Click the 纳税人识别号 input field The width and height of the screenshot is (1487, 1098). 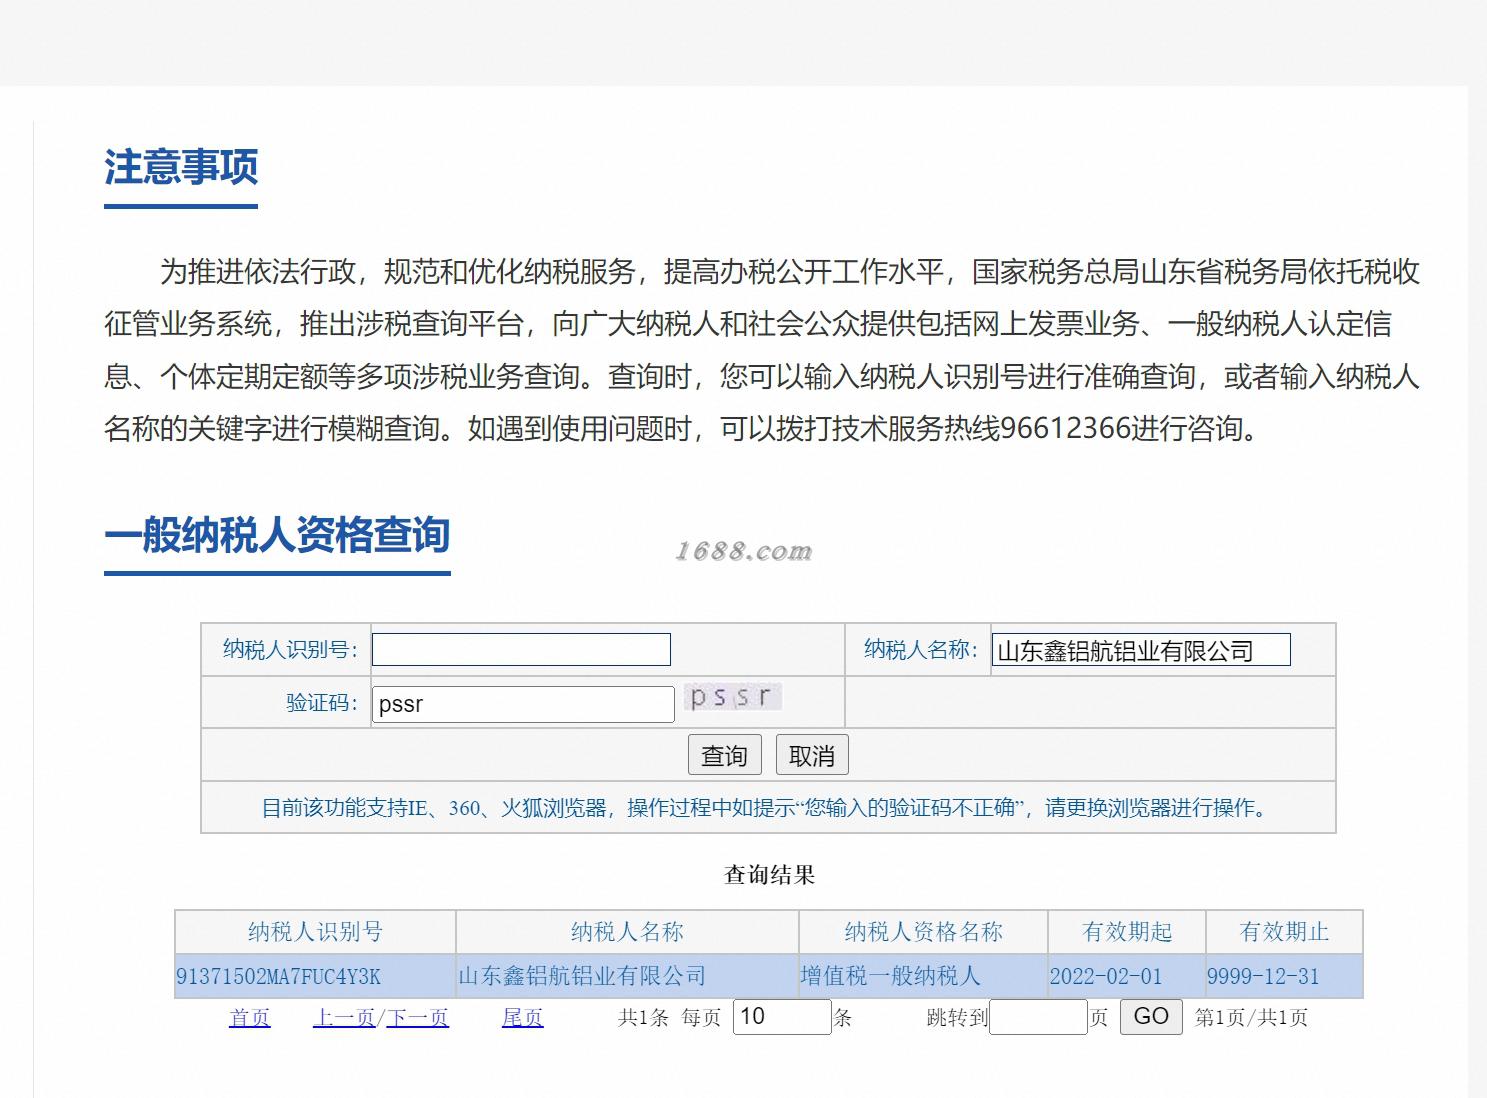(521, 649)
